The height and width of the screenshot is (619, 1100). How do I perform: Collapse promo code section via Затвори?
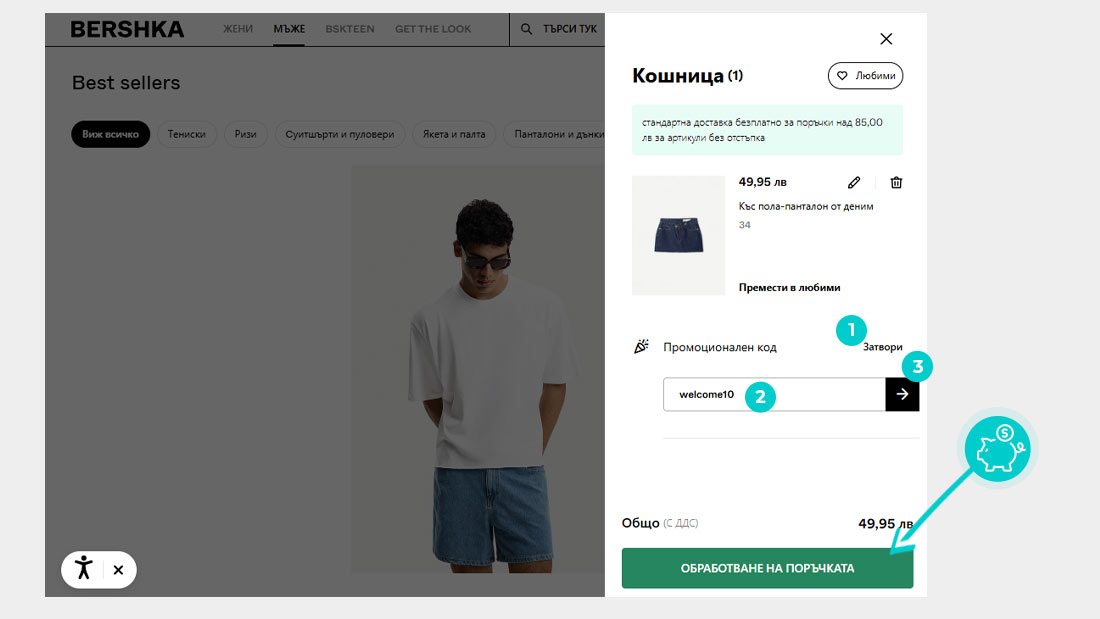coord(883,347)
